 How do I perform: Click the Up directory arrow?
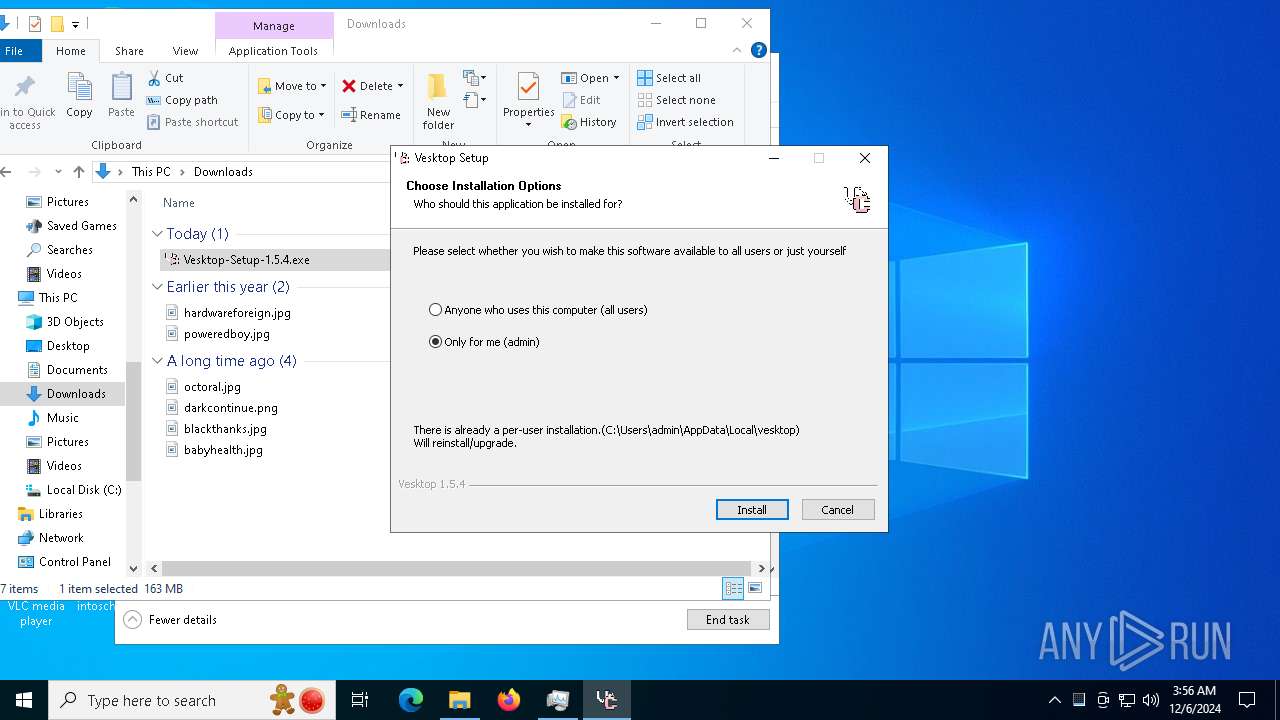pos(77,172)
